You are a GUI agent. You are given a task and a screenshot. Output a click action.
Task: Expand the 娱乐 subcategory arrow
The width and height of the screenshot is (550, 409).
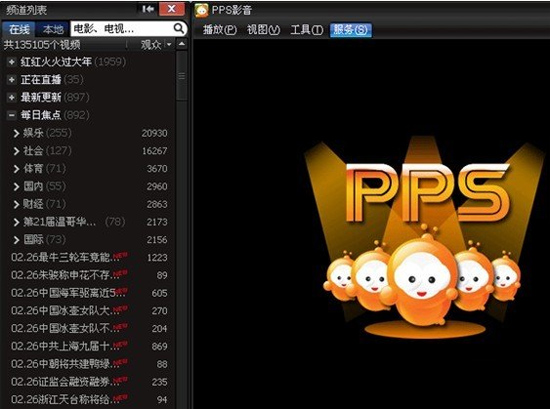[x=16, y=133]
